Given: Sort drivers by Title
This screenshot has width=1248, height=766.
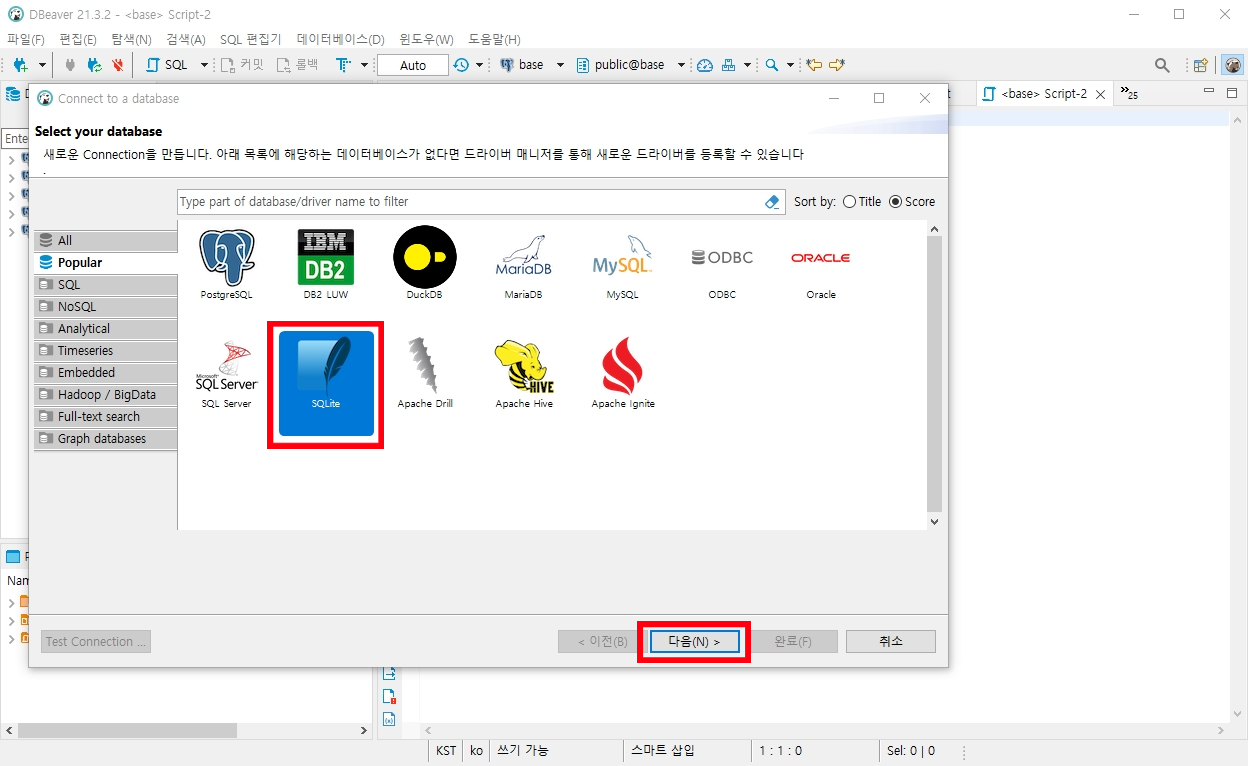Looking at the screenshot, I should click(862, 202).
